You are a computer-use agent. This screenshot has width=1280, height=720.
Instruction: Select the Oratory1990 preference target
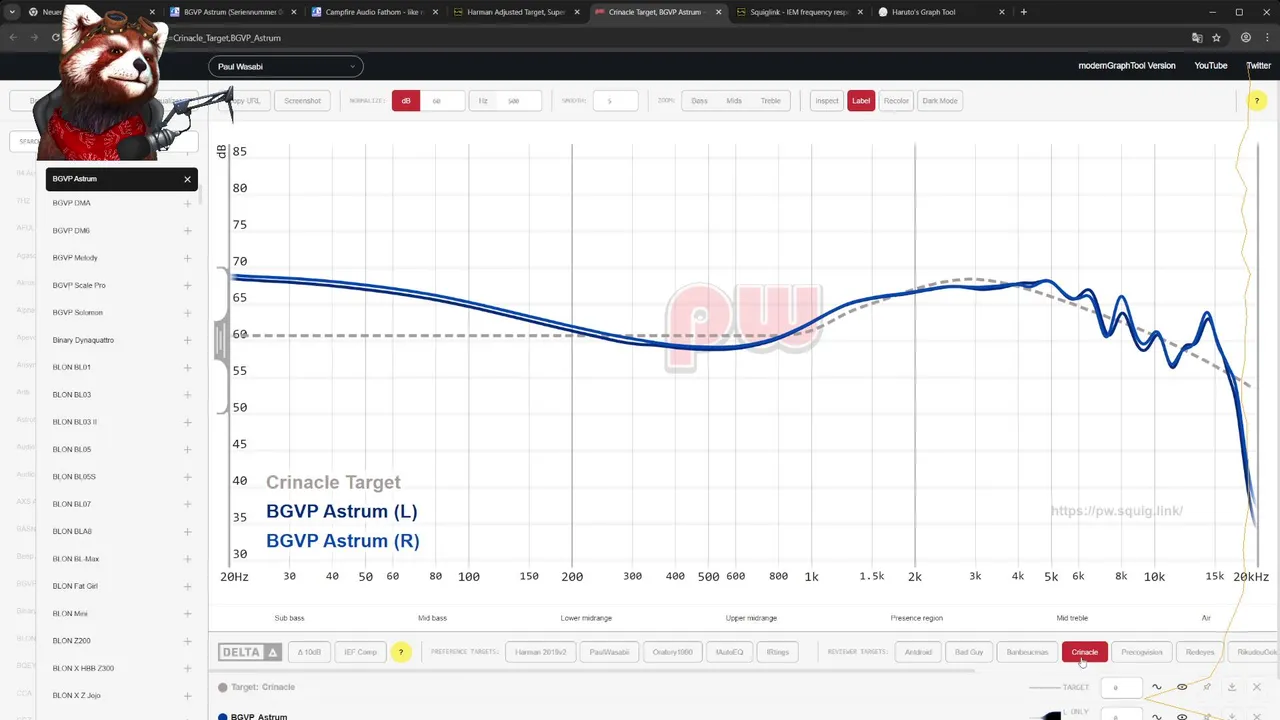[673, 652]
